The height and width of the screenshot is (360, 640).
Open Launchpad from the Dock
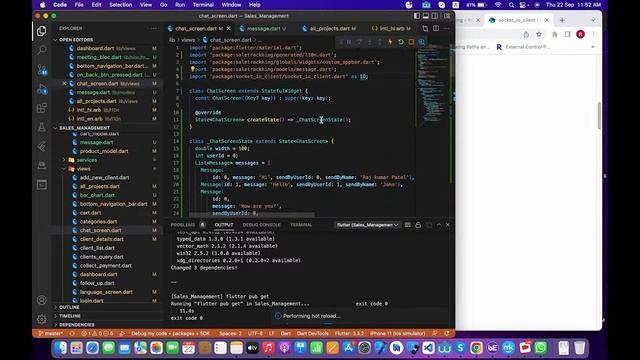pyautogui.click(x=76, y=348)
